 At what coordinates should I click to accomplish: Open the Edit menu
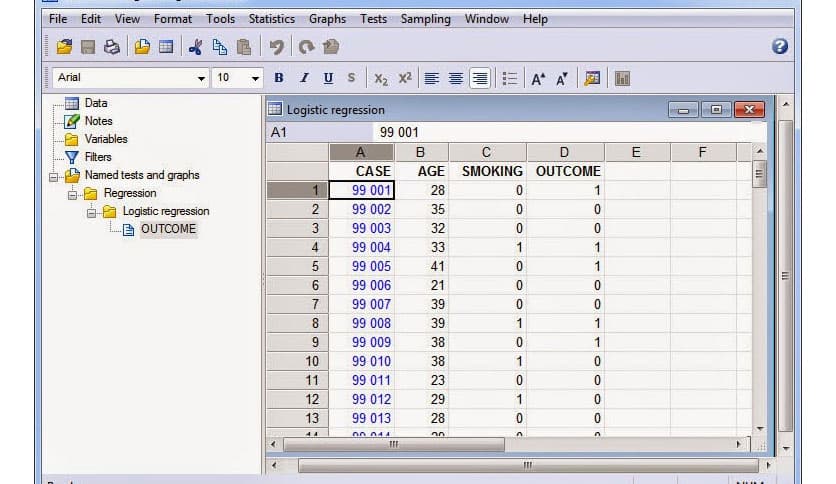coord(91,19)
